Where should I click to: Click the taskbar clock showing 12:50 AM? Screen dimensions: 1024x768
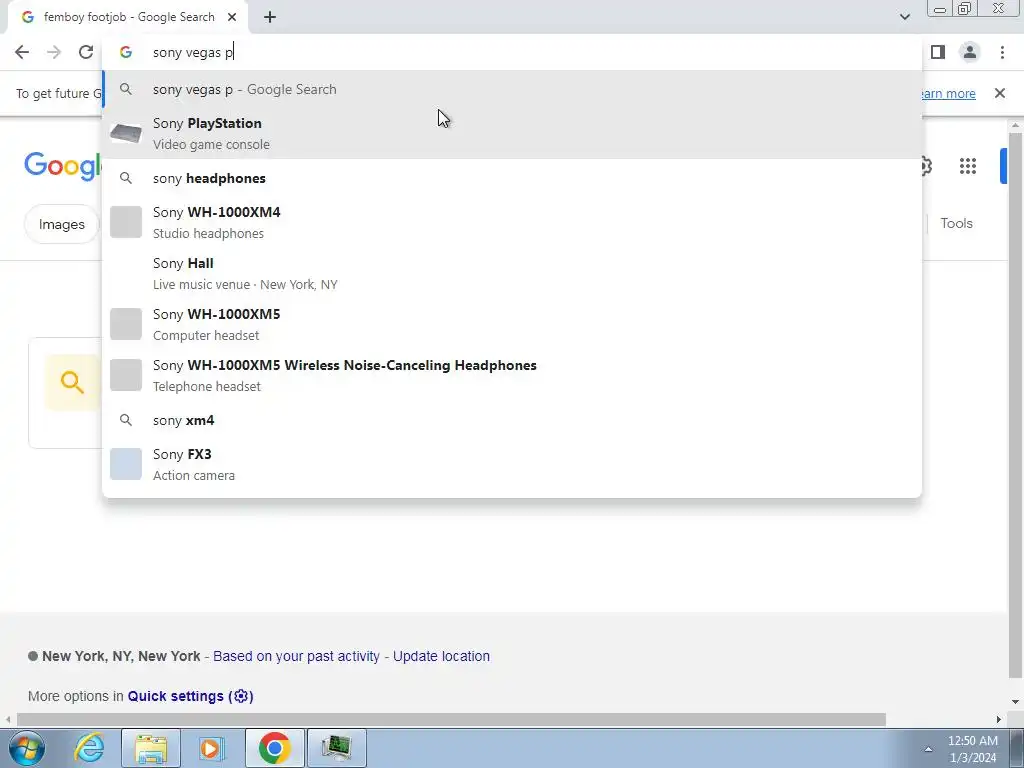click(972, 749)
